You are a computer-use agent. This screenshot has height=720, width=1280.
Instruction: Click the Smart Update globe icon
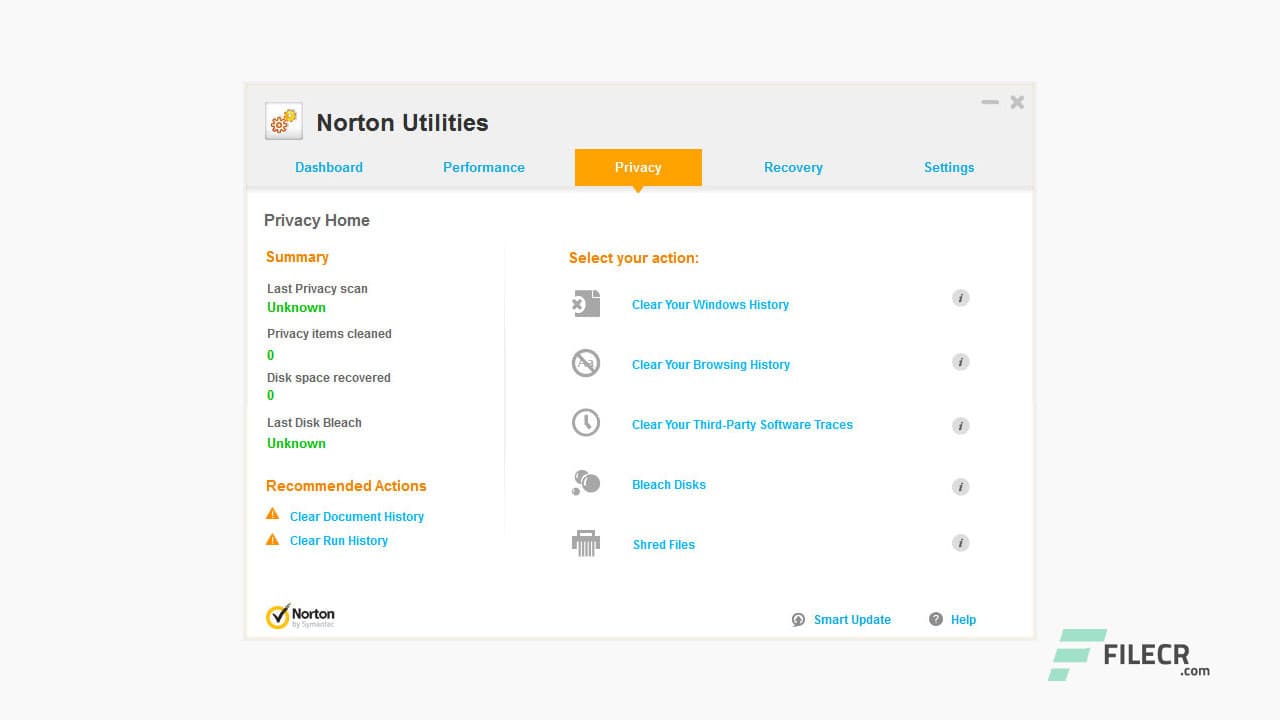[798, 619]
